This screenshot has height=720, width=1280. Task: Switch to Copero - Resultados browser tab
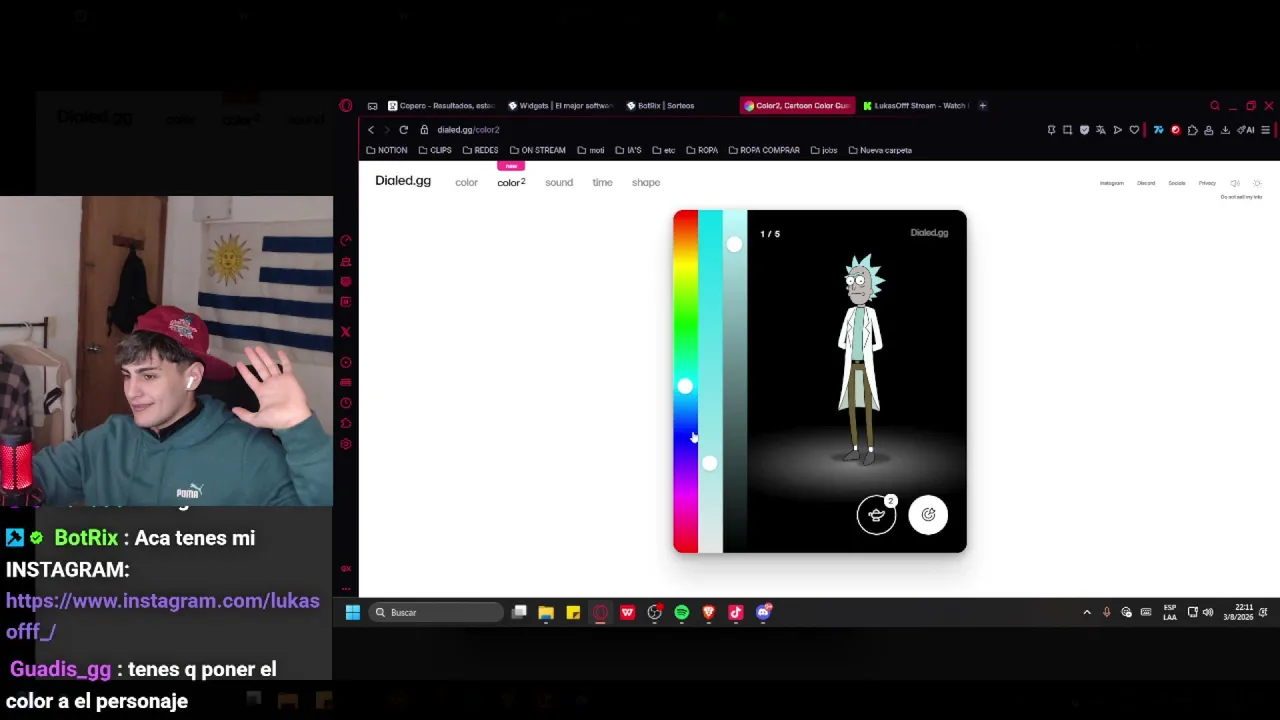coord(441,105)
